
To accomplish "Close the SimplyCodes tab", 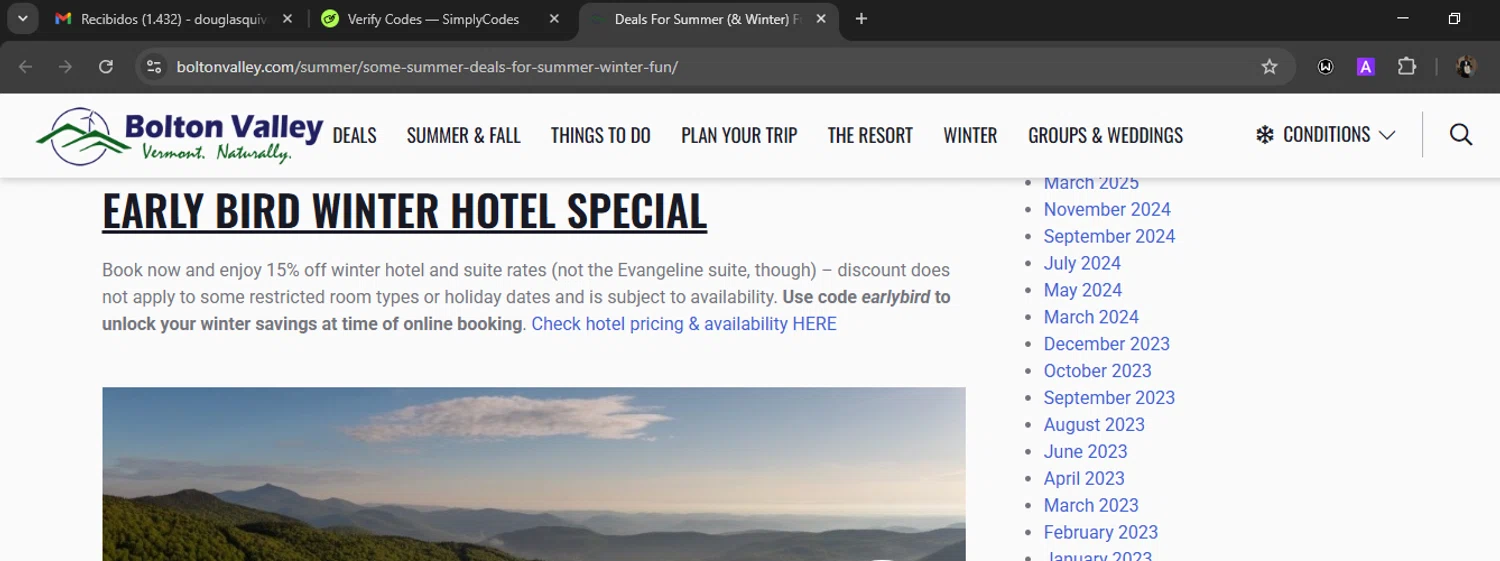I will [x=554, y=19].
